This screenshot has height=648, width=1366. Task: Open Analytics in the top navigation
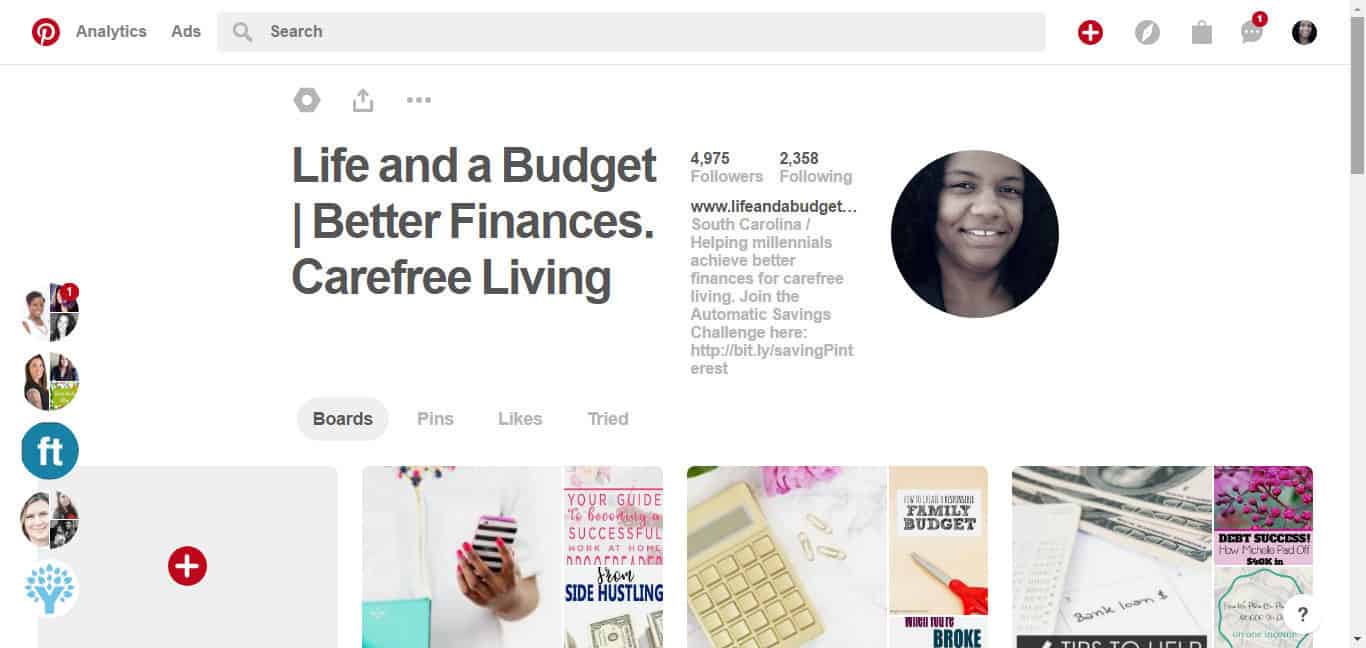tap(111, 32)
